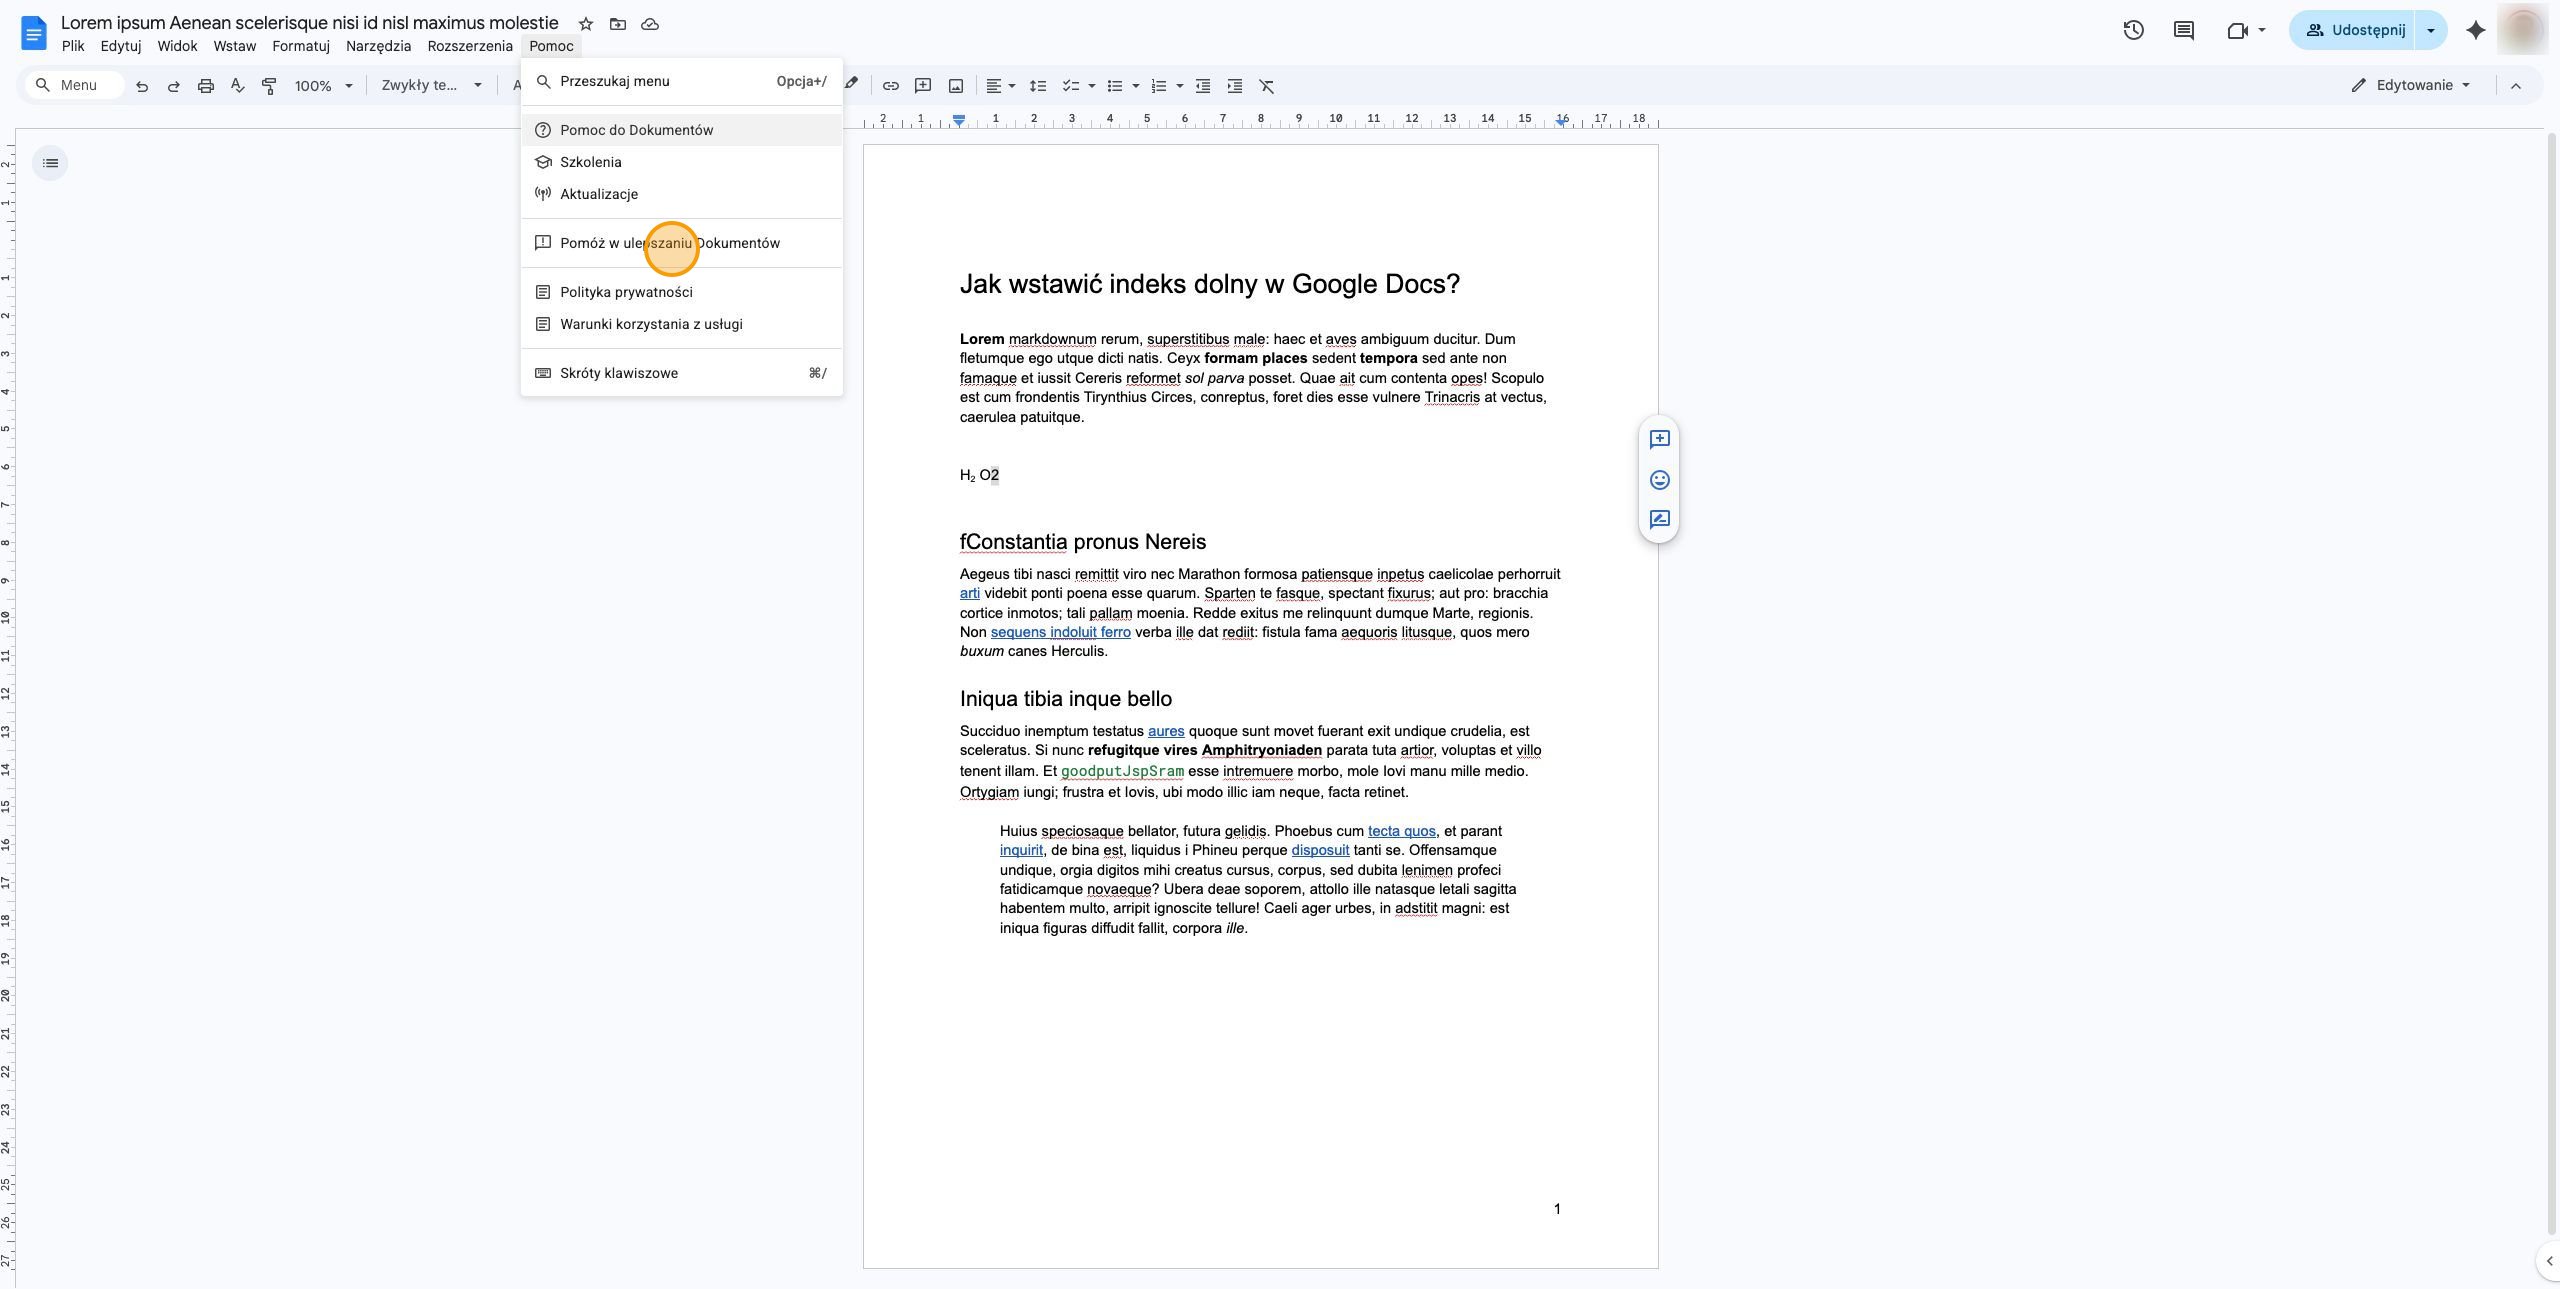Check the cloud document status icon
Screen dimensions: 2560x1289
[650, 24]
